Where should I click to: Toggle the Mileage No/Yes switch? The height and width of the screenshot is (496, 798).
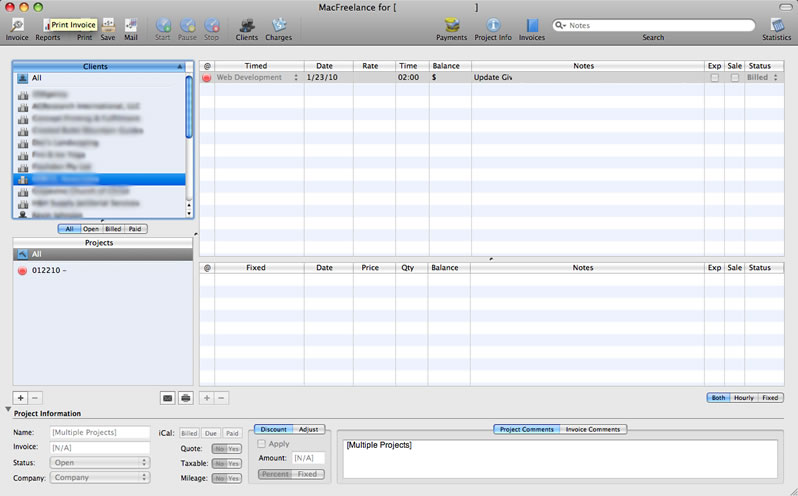[x=226, y=478]
